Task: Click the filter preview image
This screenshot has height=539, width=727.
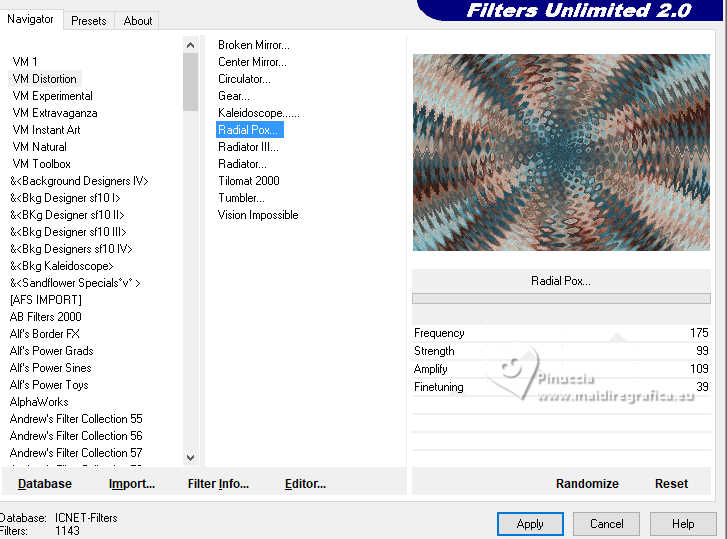Action: (561, 152)
